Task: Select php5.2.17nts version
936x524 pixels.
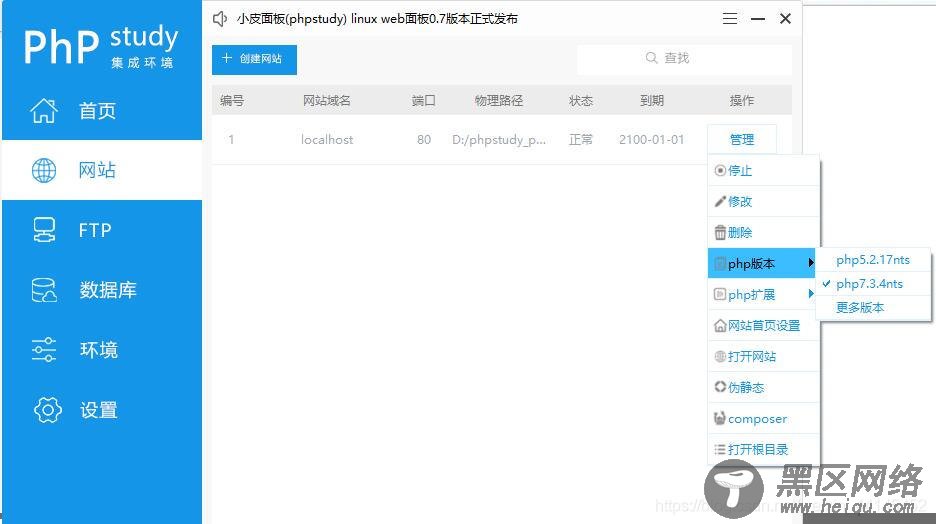Action: pos(873,260)
